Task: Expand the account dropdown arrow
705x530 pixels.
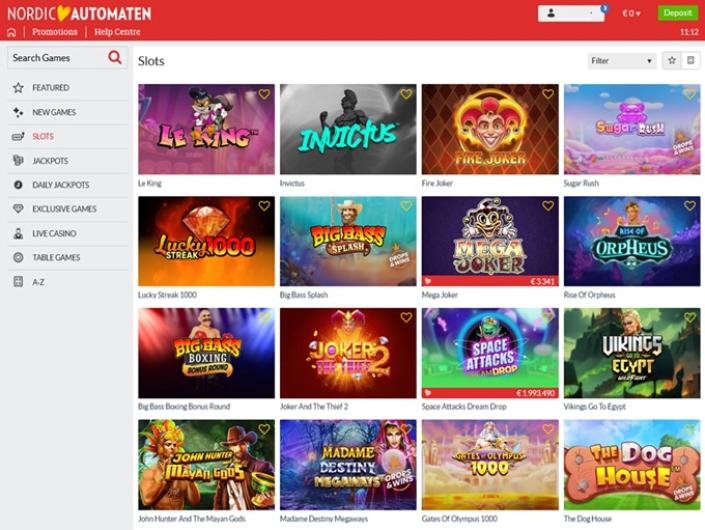Action: click(x=591, y=13)
